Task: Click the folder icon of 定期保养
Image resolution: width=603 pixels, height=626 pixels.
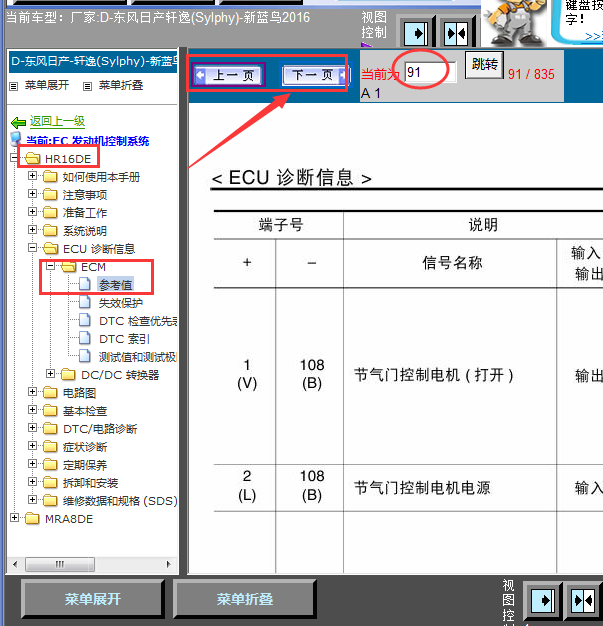Action: pyautogui.click(x=50, y=465)
